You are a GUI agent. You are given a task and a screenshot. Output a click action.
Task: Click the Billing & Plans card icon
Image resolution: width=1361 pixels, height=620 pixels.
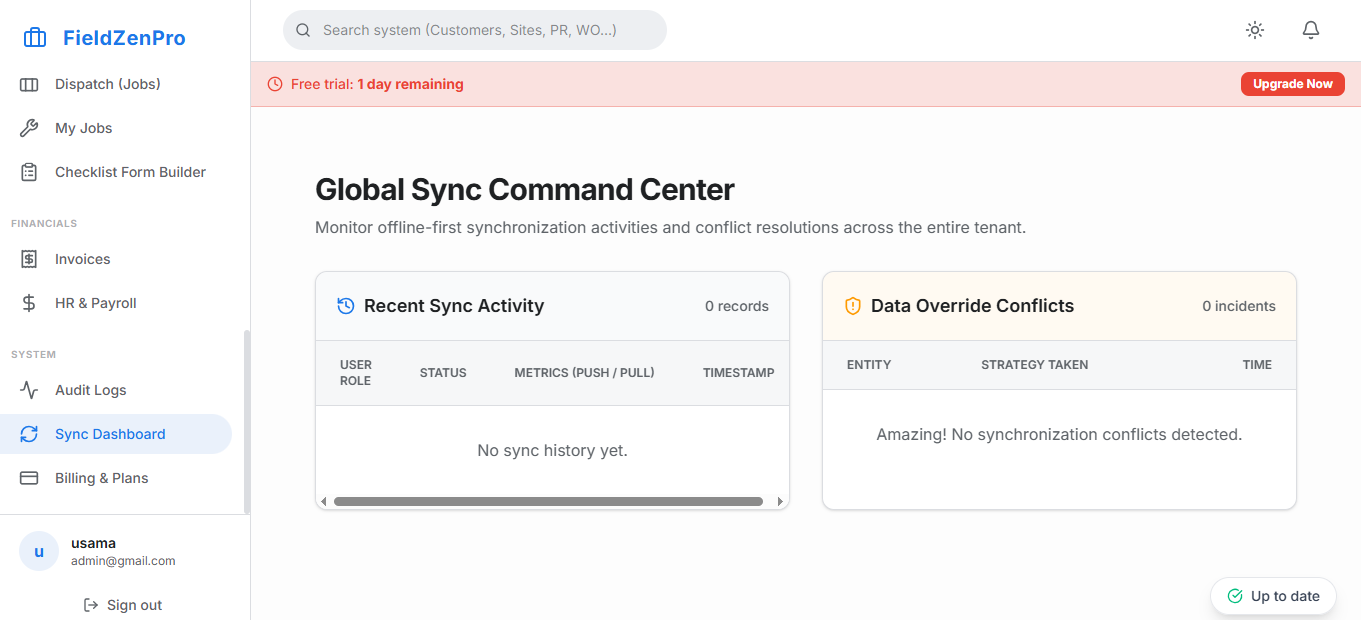point(29,478)
